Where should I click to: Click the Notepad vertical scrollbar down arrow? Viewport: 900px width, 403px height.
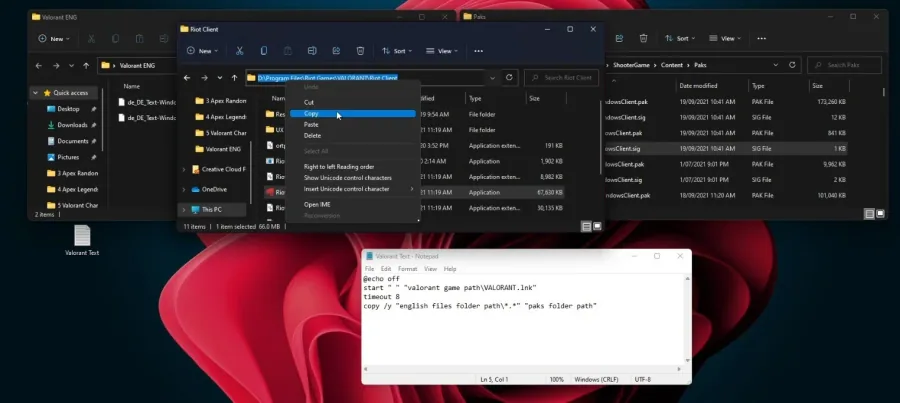tap(687, 361)
